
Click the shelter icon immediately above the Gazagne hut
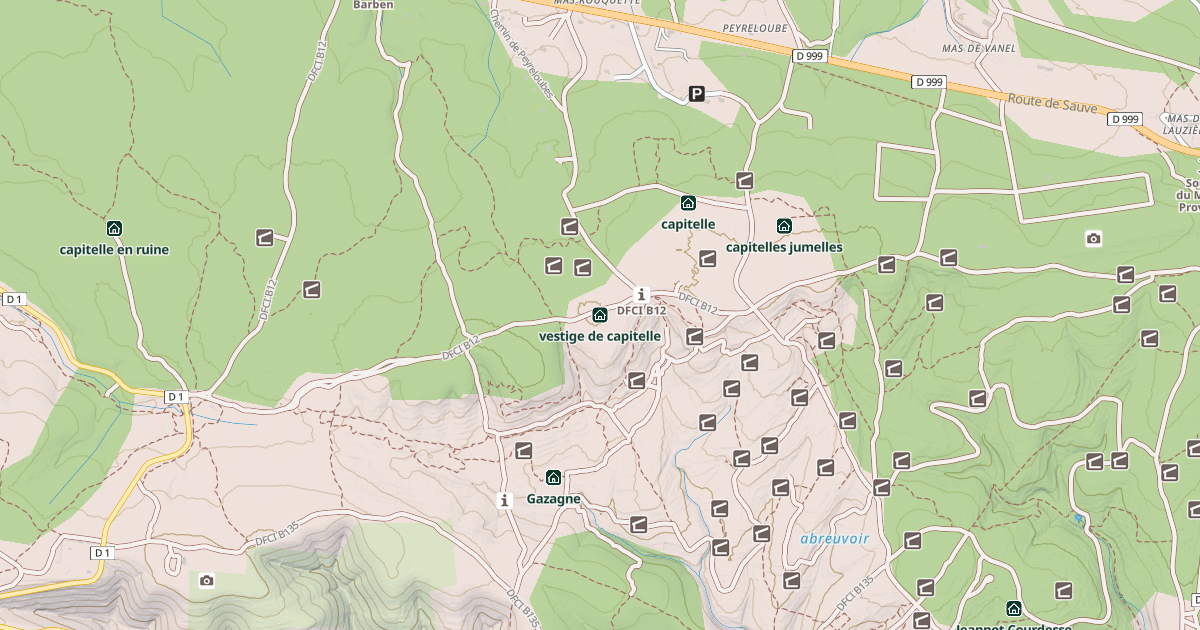tap(523, 450)
